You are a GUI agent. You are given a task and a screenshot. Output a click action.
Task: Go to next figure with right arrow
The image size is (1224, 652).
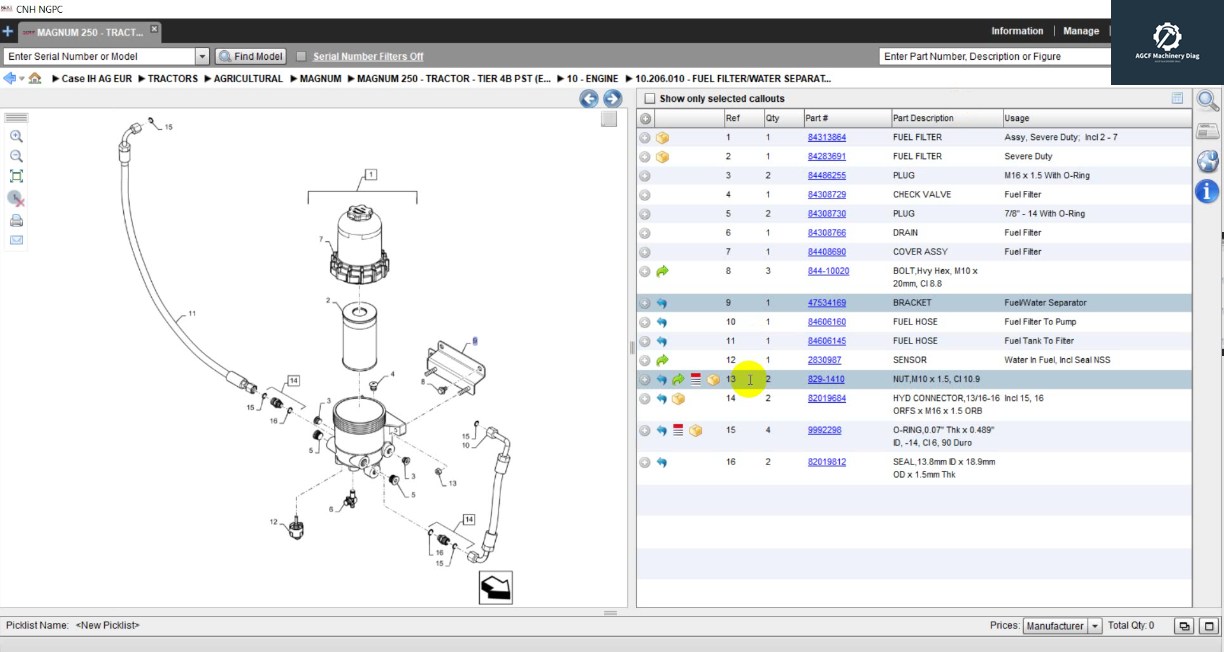(x=612, y=98)
